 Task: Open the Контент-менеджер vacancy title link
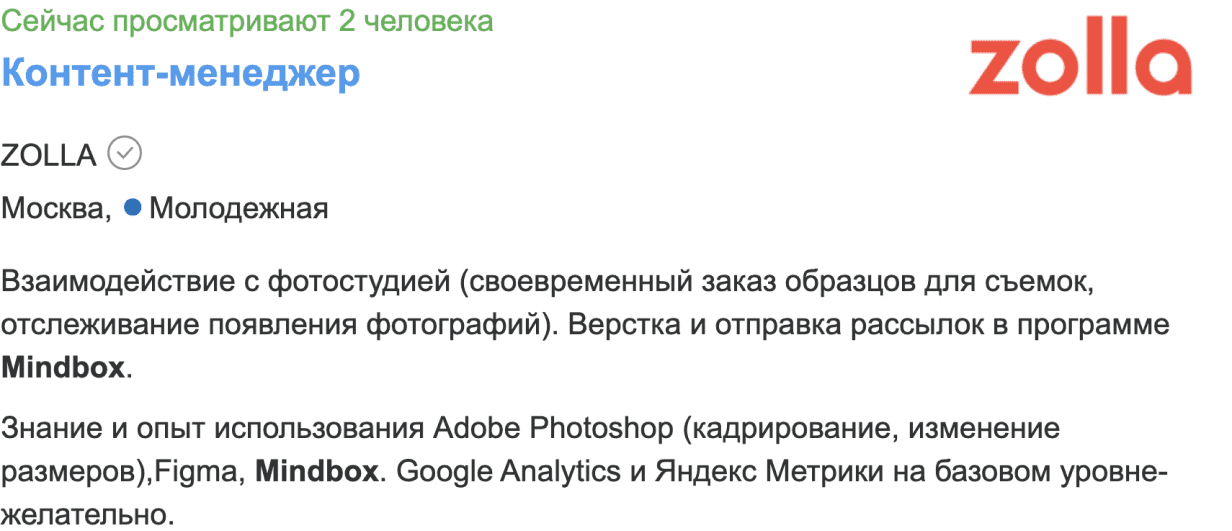coord(181,73)
